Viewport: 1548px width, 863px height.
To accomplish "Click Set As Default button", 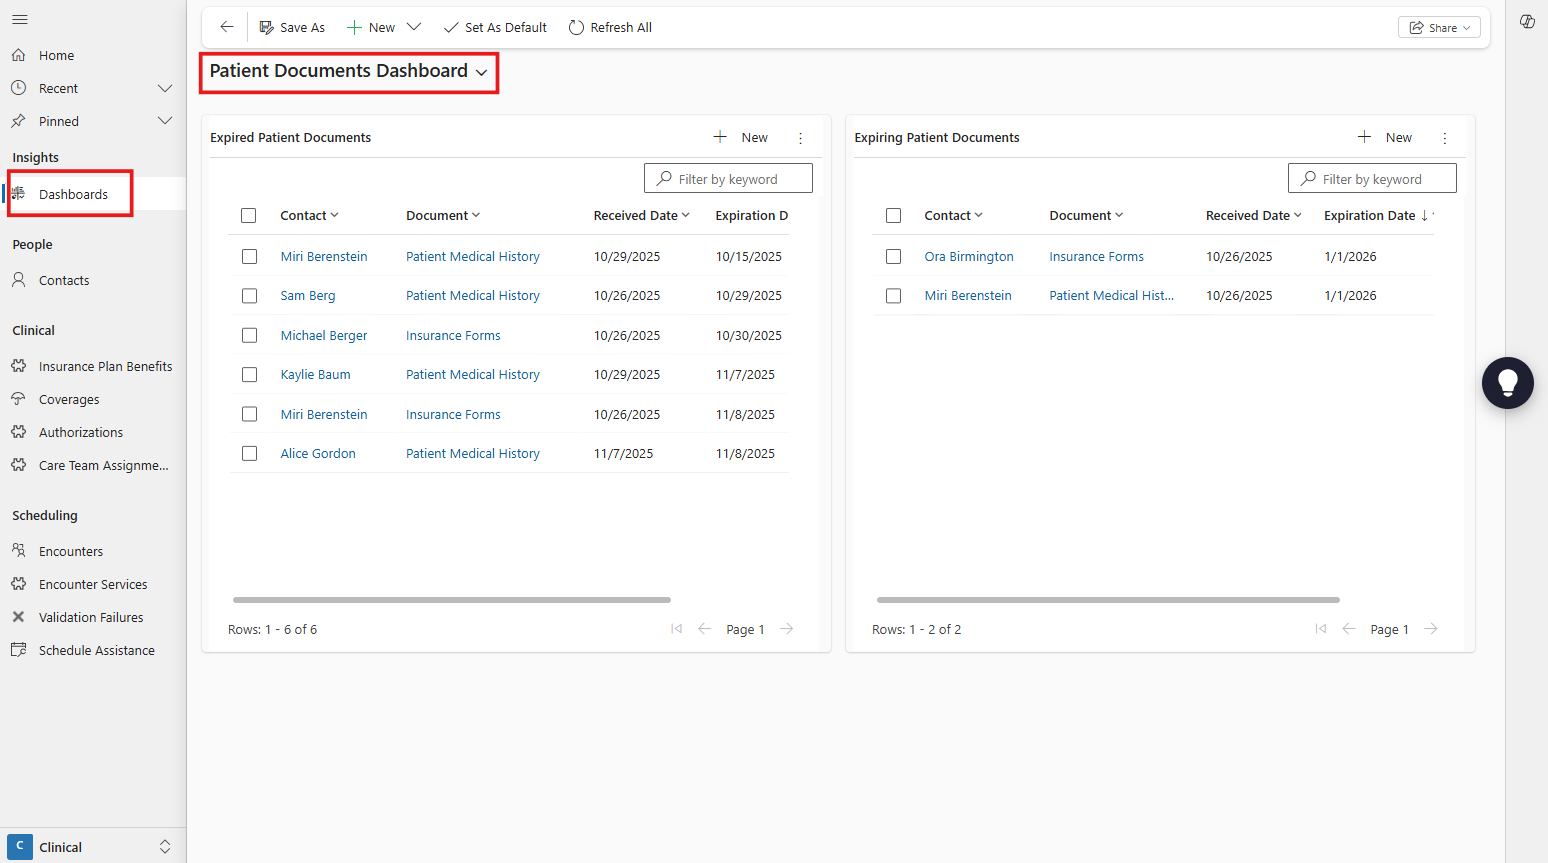I will pyautogui.click(x=496, y=28).
